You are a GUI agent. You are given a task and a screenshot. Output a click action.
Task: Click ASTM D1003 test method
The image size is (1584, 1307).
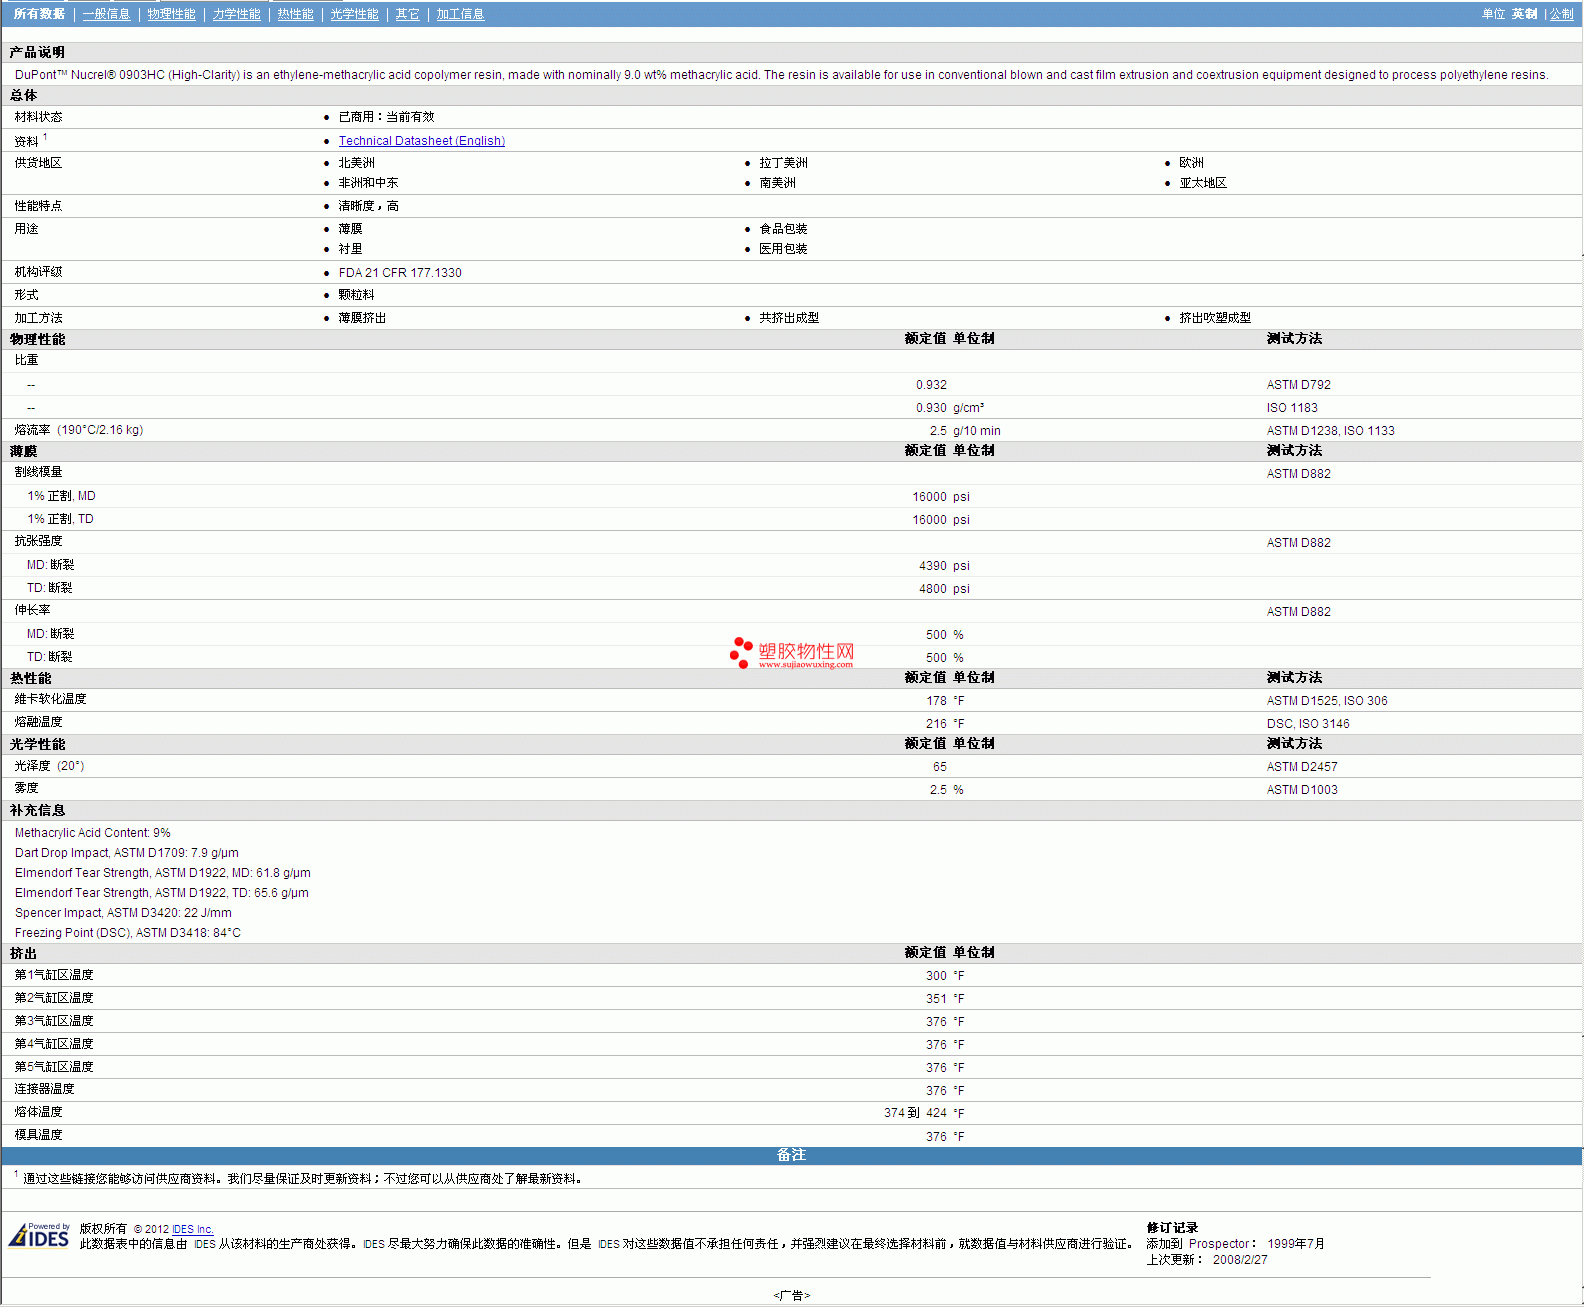pos(1301,790)
